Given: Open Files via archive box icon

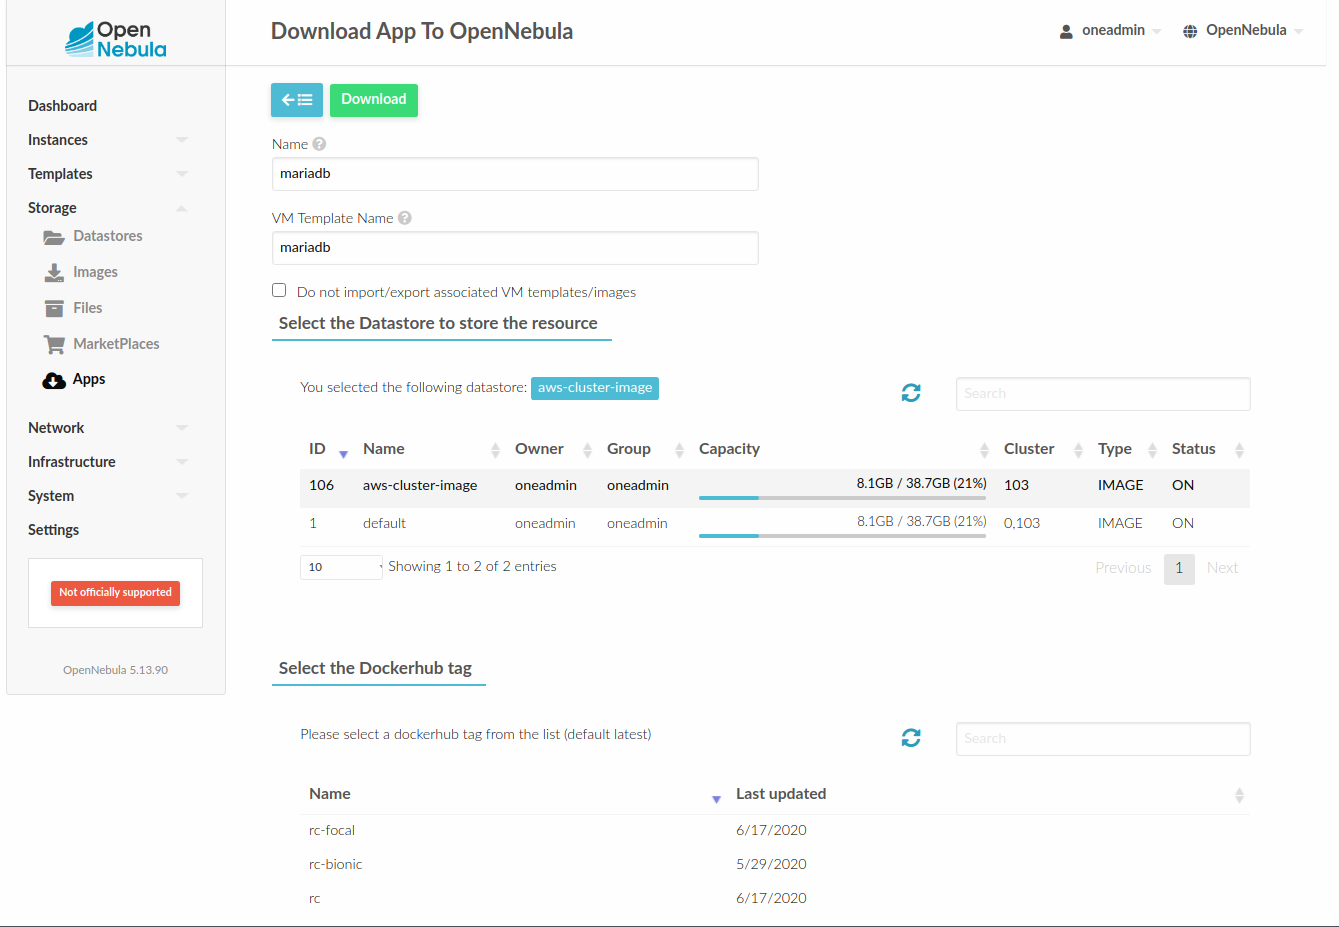Looking at the screenshot, I should pyautogui.click(x=54, y=308).
